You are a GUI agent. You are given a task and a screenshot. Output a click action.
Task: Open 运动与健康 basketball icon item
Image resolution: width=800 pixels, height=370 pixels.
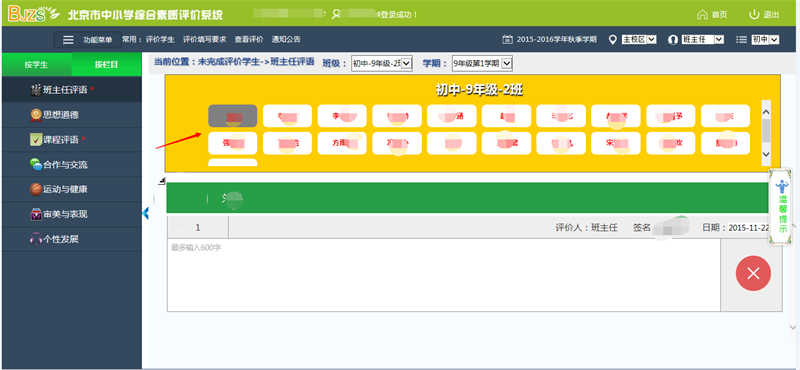click(x=35, y=189)
